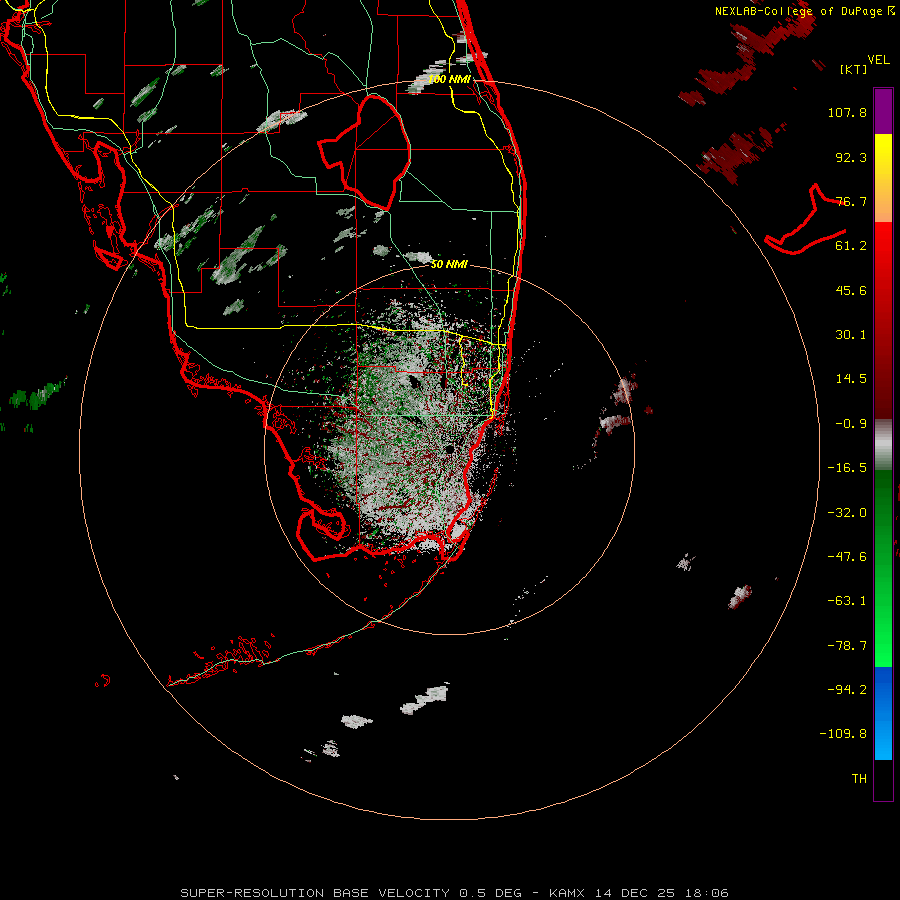This screenshot has width=900, height=900.
Task: Click the KAMX station identifier in caption
Action: pyautogui.click(x=567, y=893)
